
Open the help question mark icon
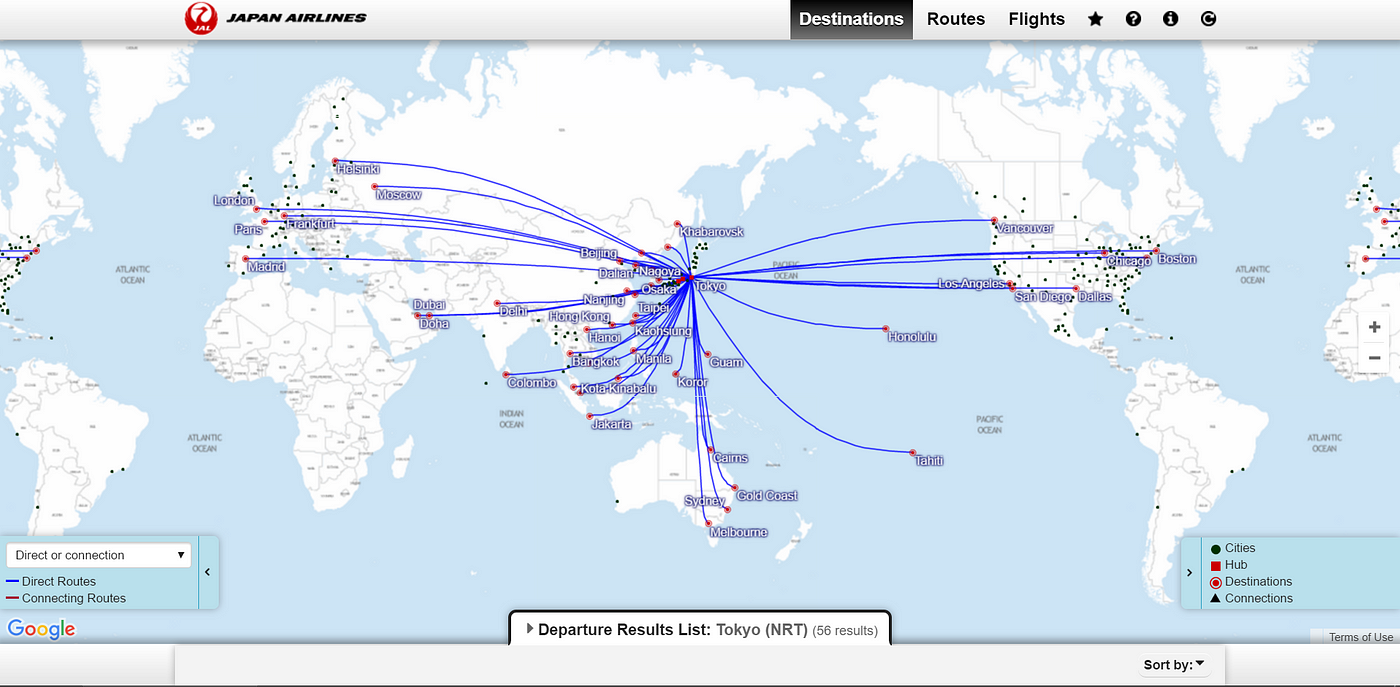click(1133, 19)
